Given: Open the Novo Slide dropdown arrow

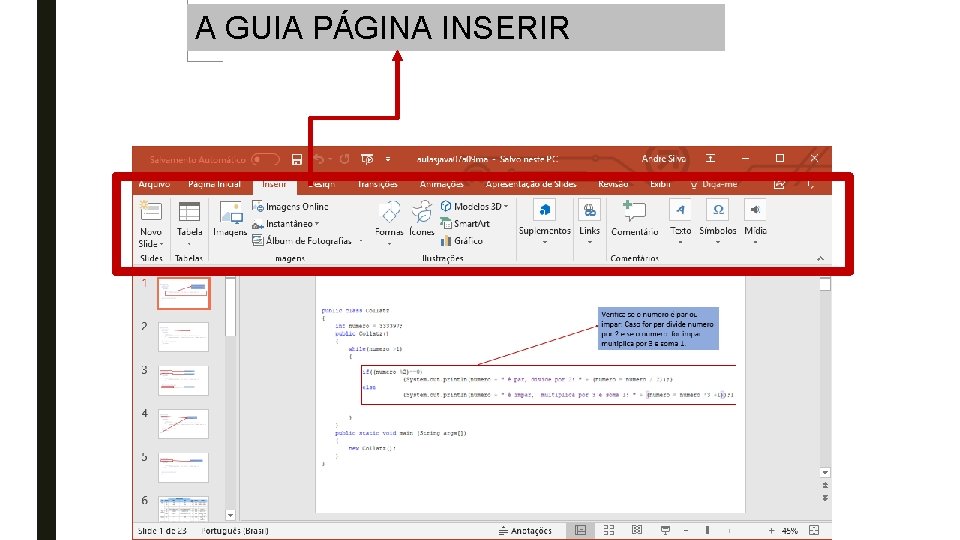Looking at the screenshot, I should point(162,244).
